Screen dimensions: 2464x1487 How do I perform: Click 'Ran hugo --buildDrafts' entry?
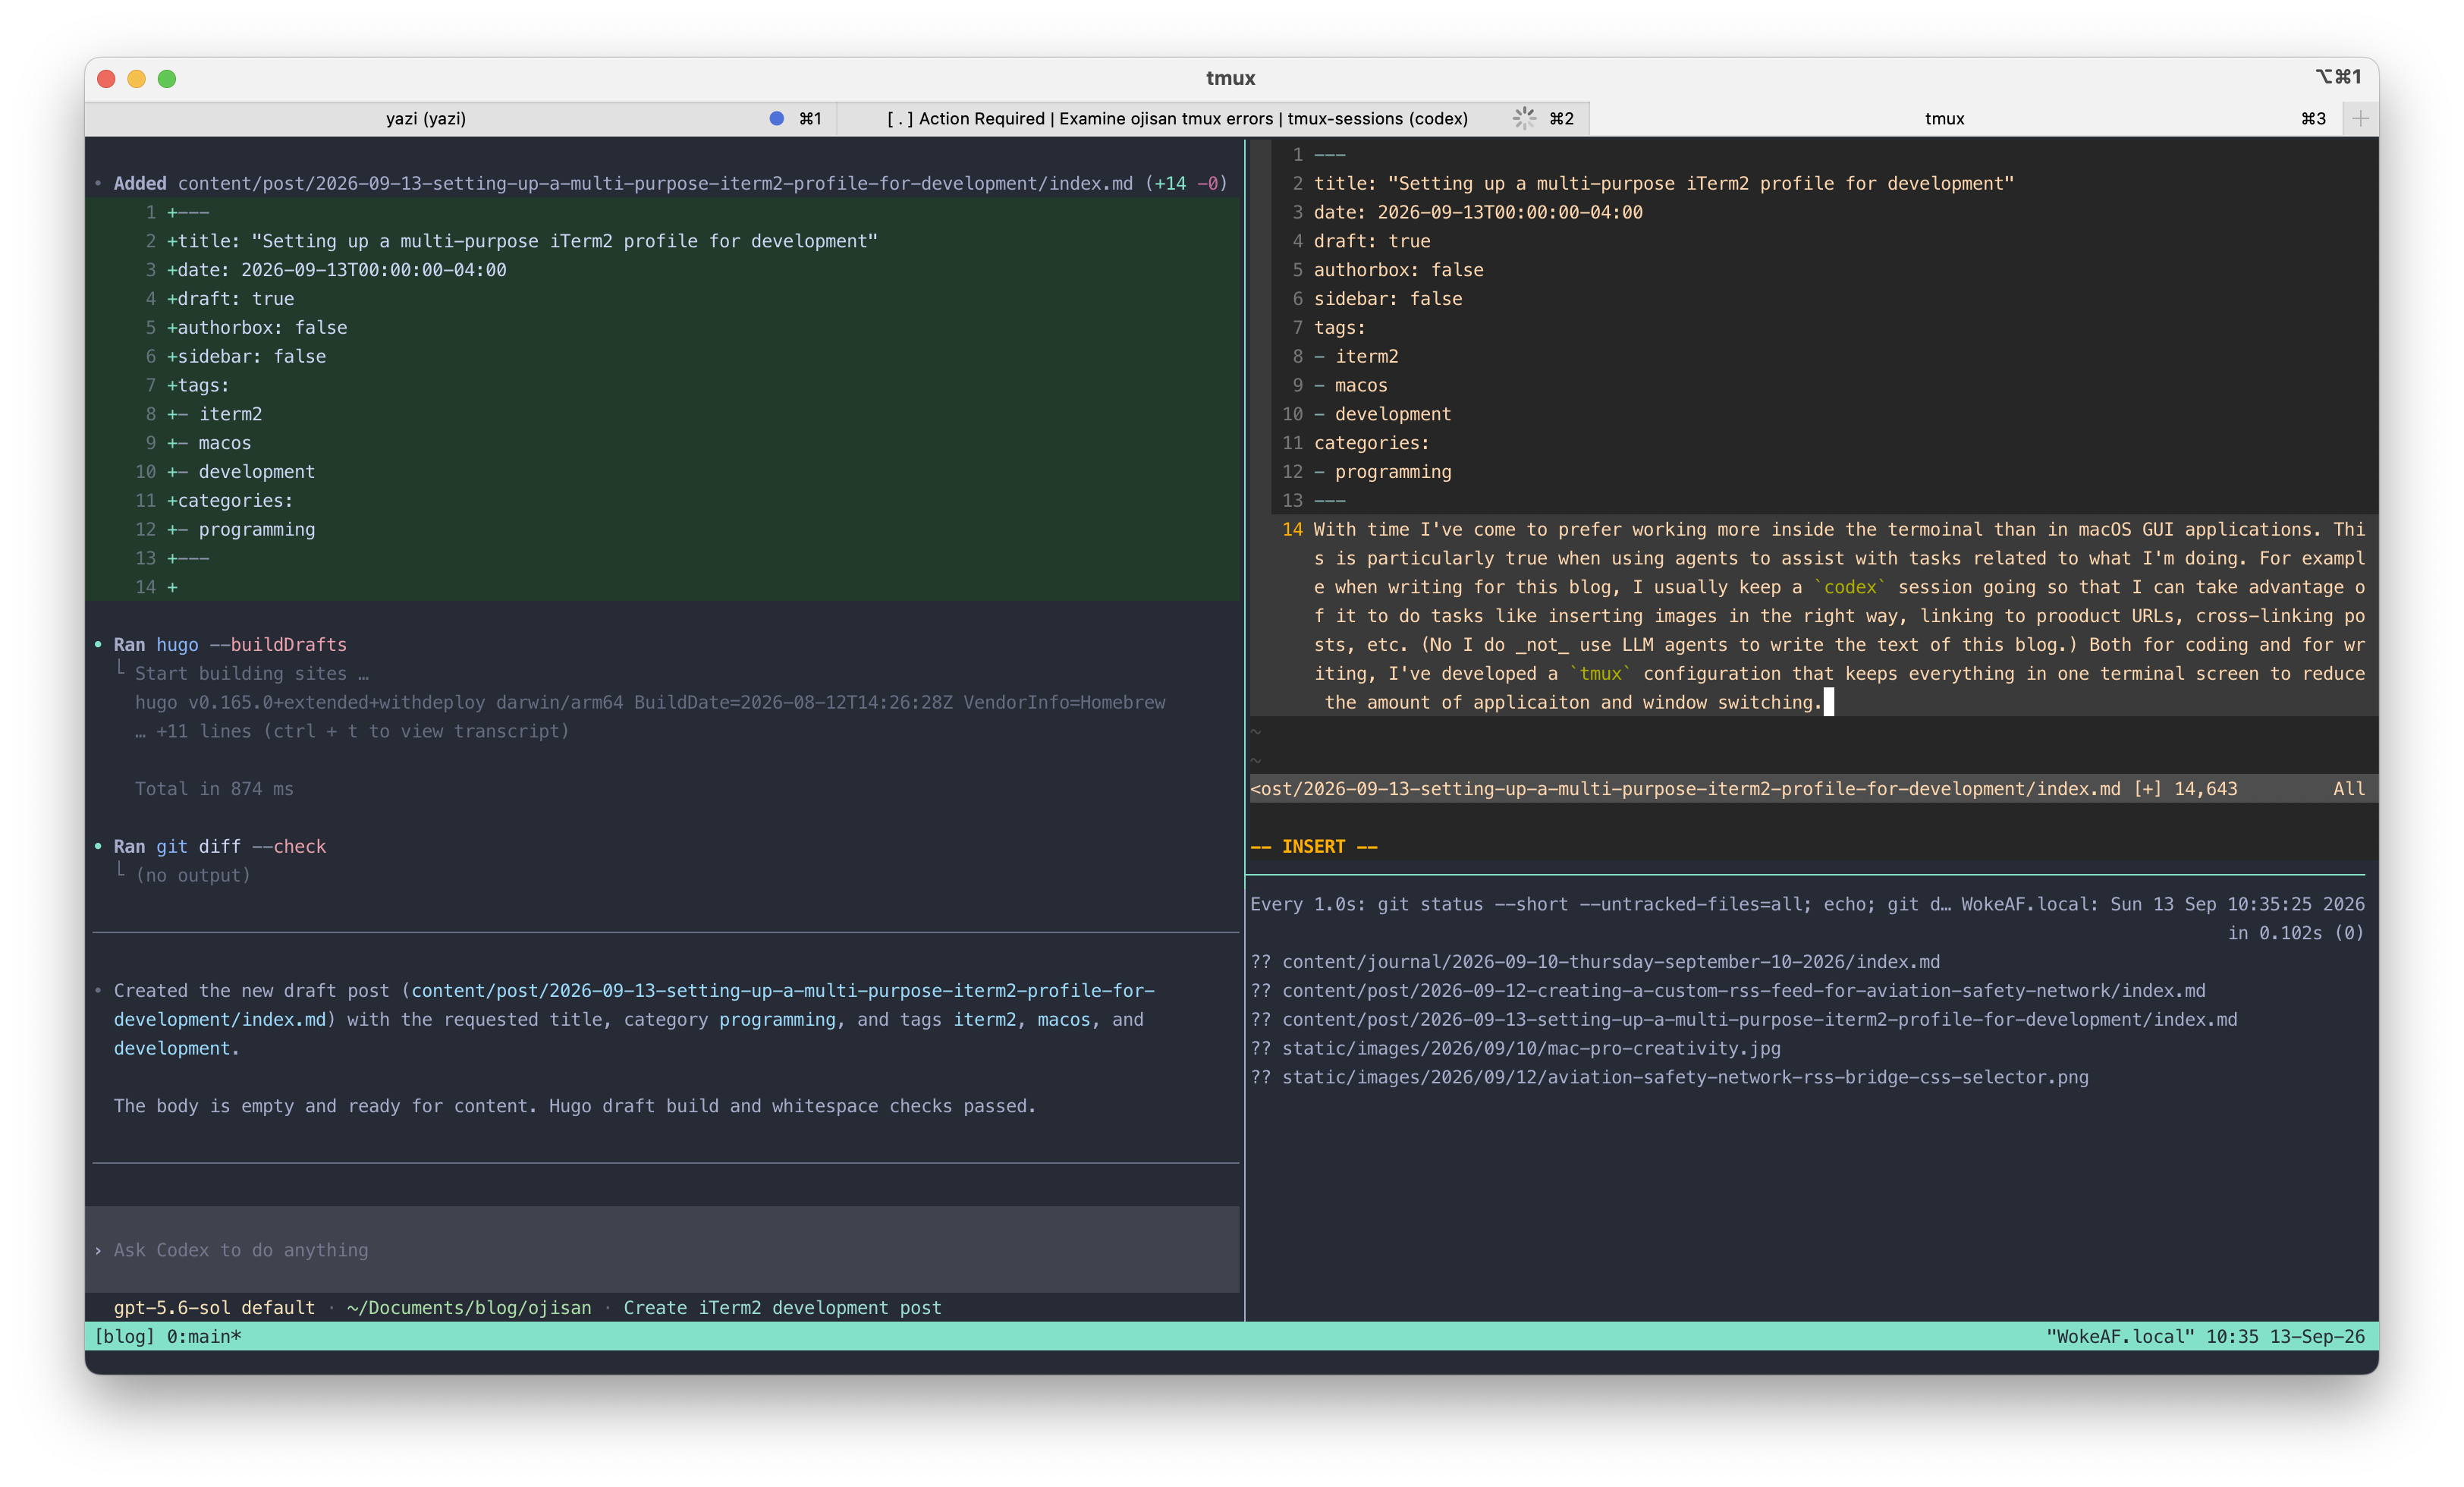[x=230, y=644]
